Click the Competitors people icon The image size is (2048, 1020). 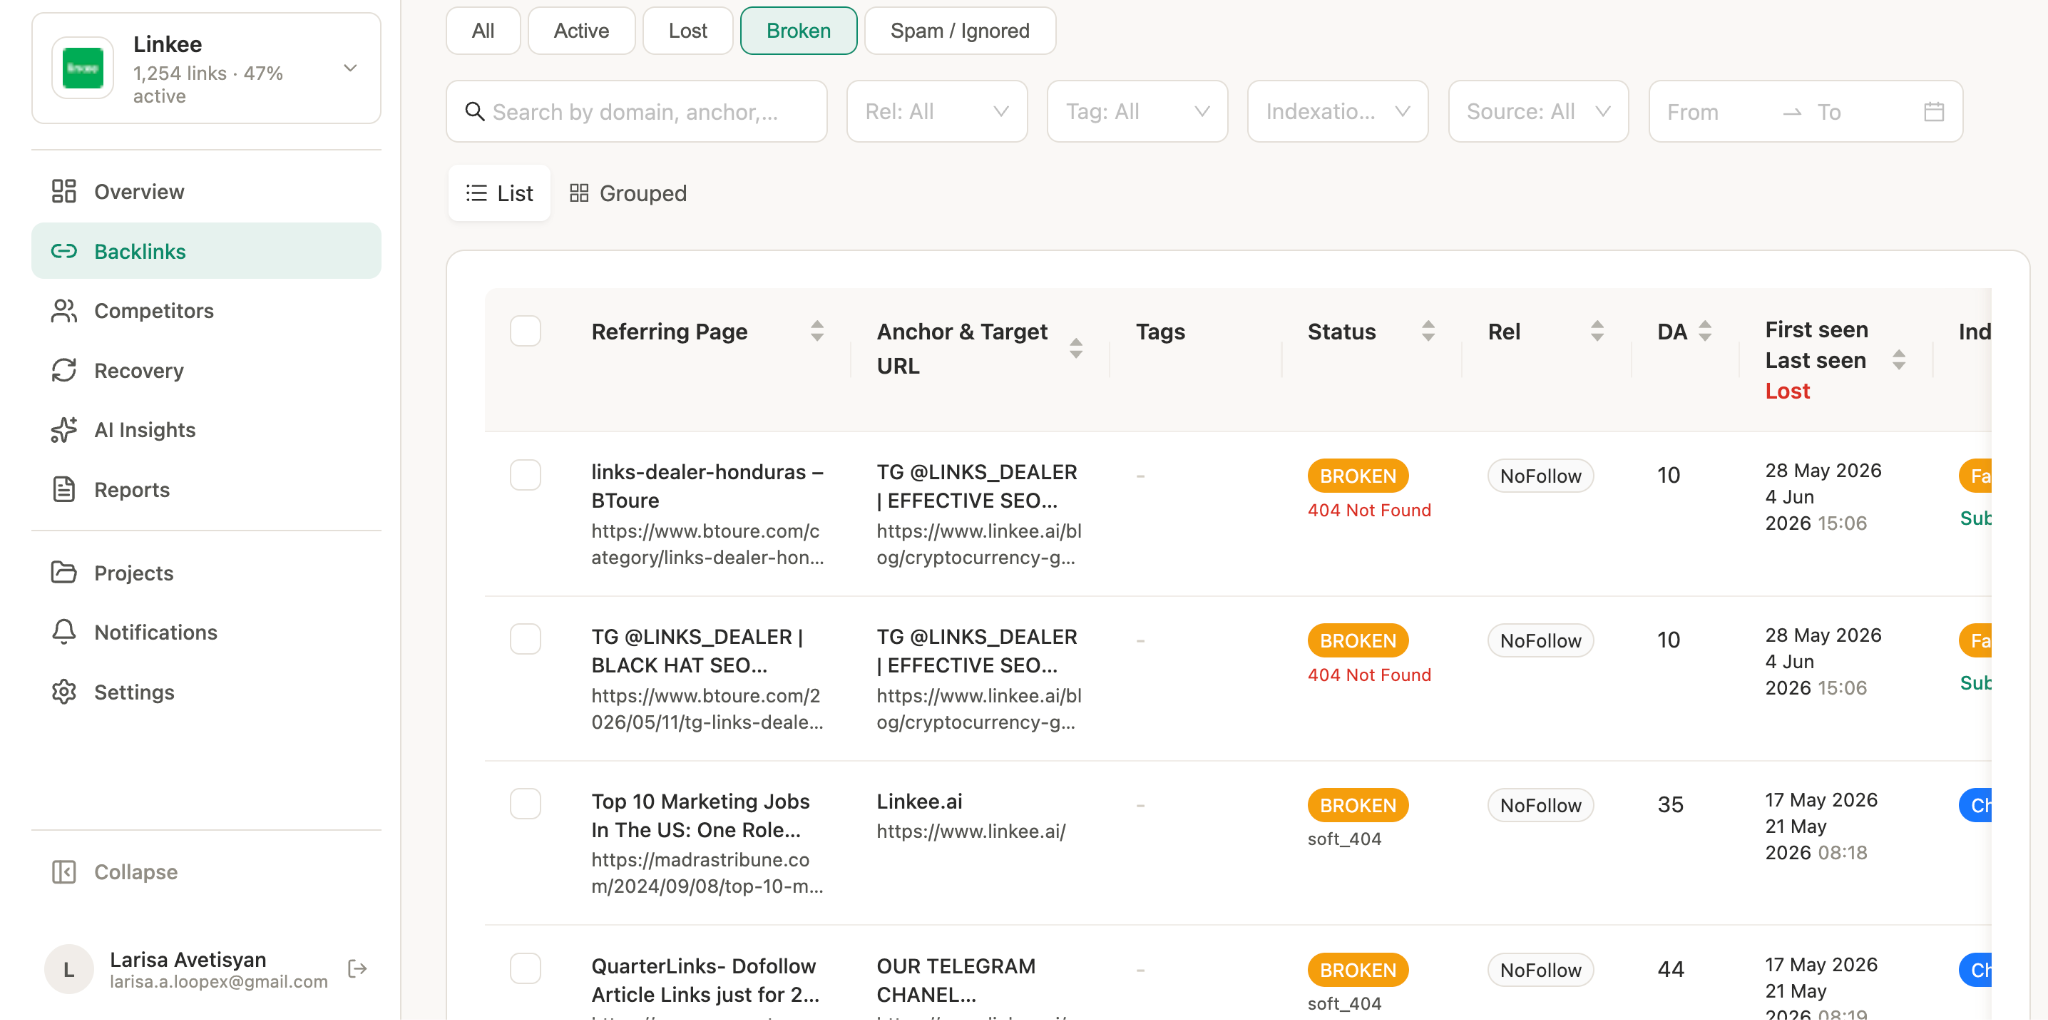pos(64,311)
